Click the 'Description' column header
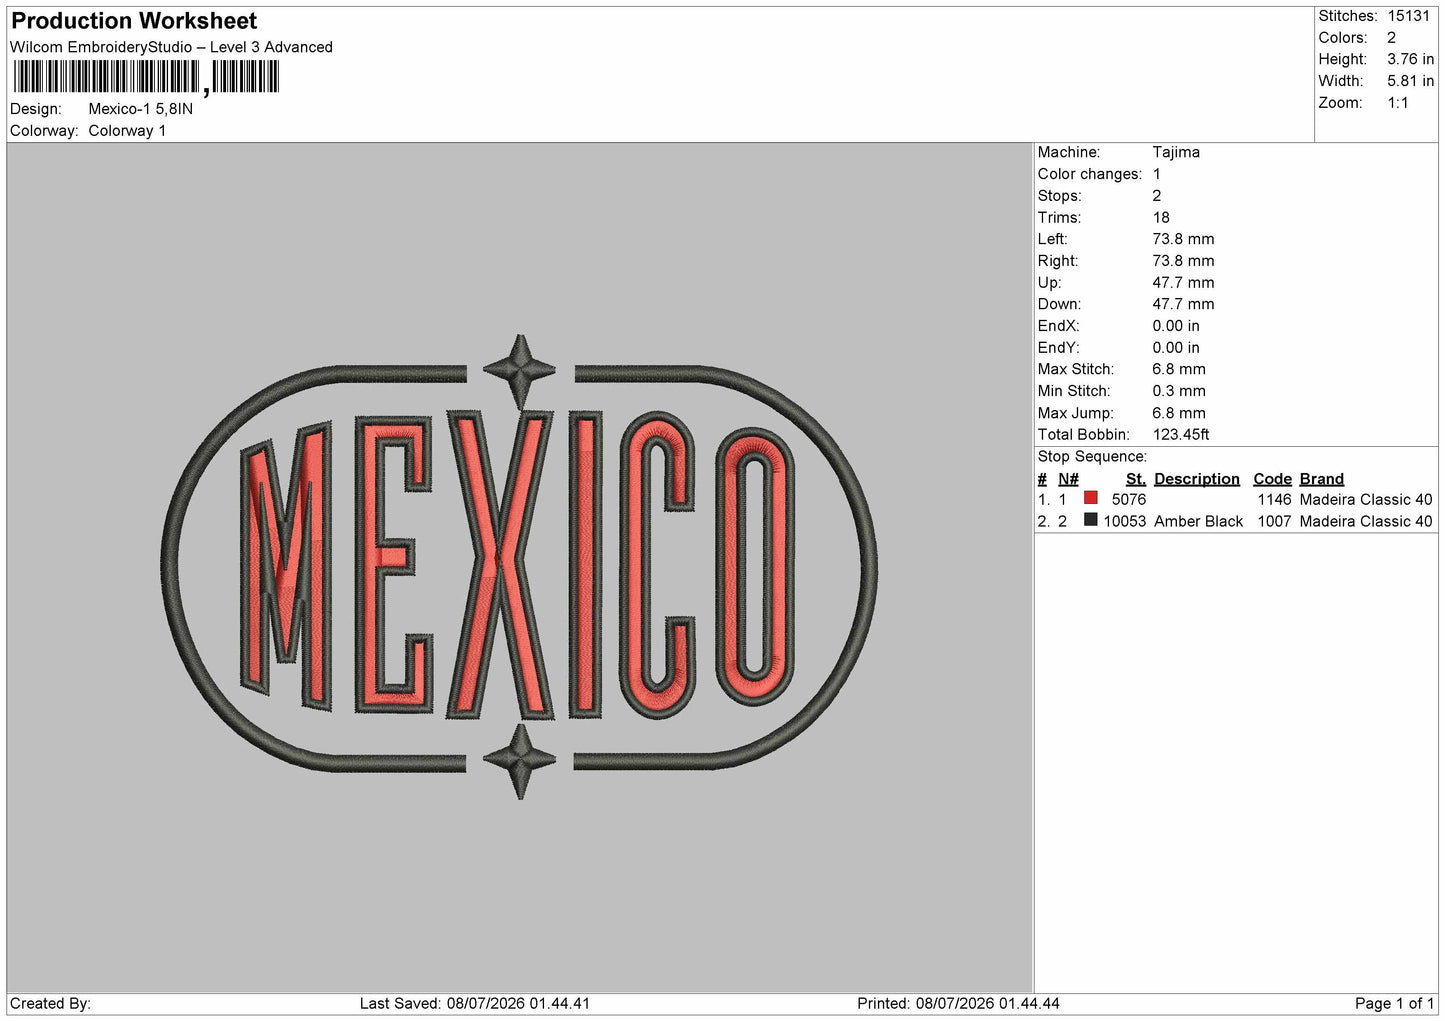The image size is (1445, 1021). (x=1197, y=479)
